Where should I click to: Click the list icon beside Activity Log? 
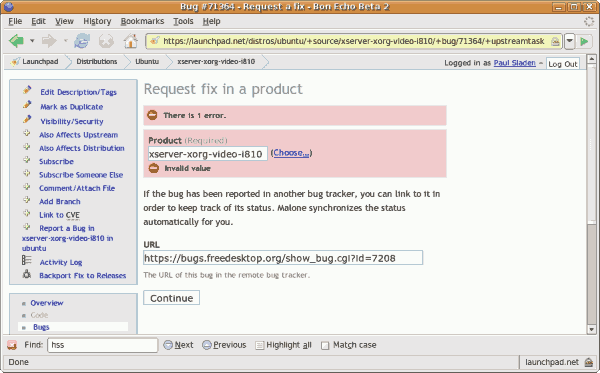coord(26,261)
